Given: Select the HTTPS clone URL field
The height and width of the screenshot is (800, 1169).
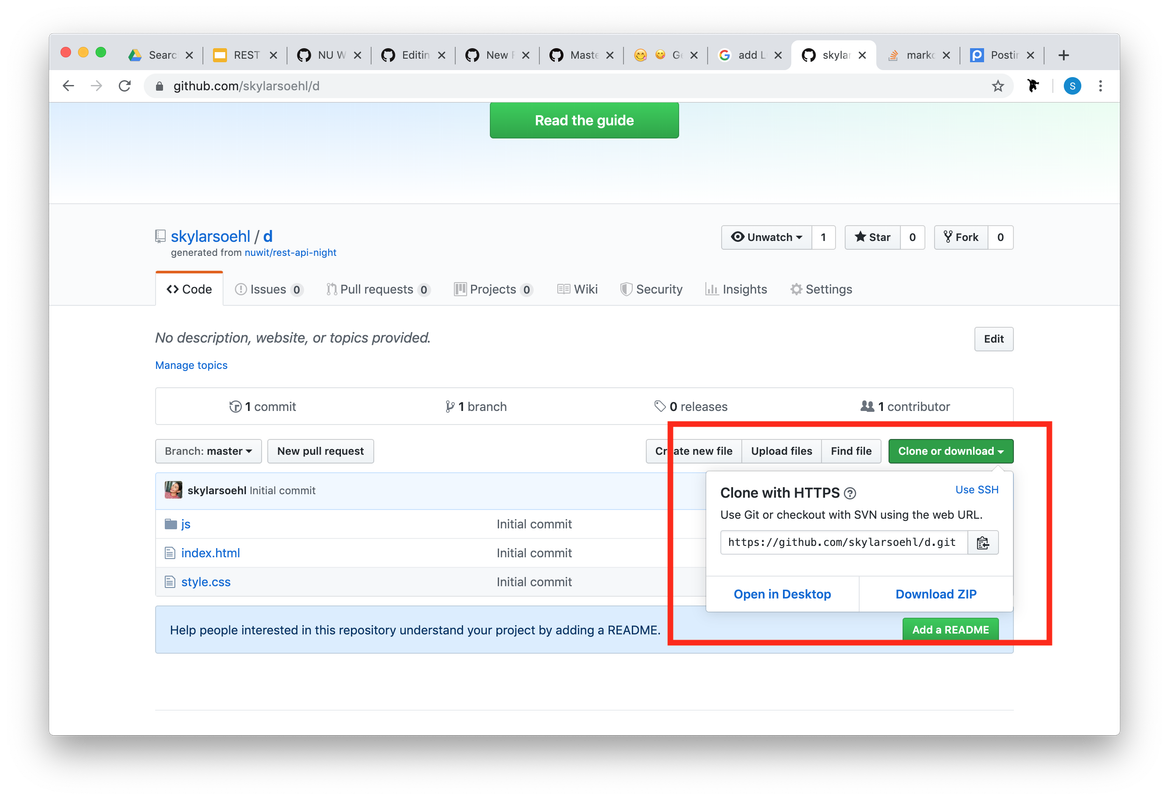Looking at the screenshot, I should 844,543.
